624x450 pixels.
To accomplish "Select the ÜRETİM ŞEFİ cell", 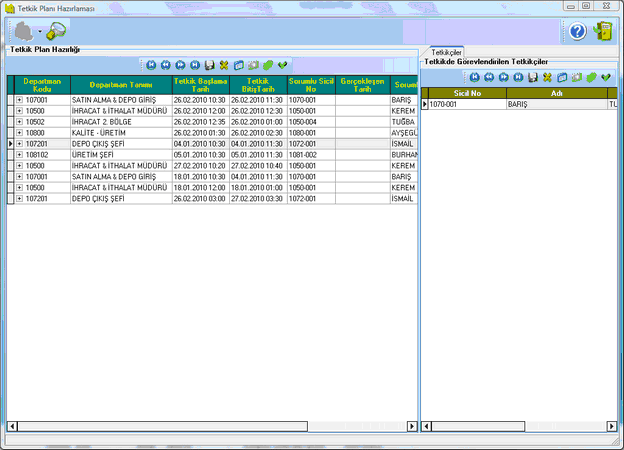I will point(121,154).
